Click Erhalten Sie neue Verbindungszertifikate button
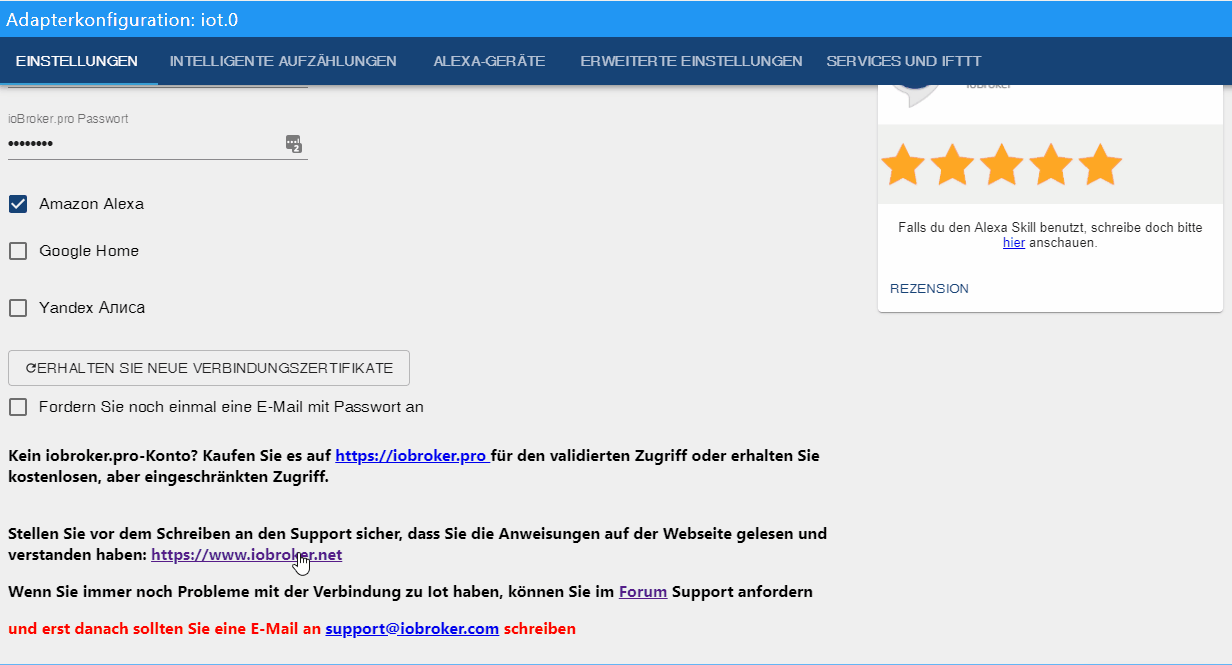The height and width of the screenshot is (665, 1232). (x=209, y=368)
